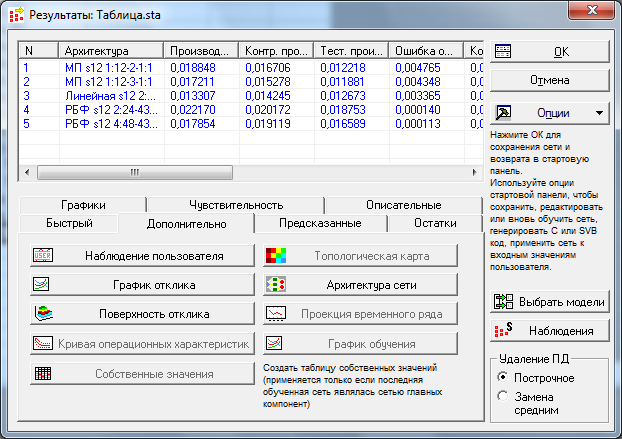Click the Выбрать модели icon
Image resolution: width=622 pixels, height=439 pixels.
click(x=503, y=302)
